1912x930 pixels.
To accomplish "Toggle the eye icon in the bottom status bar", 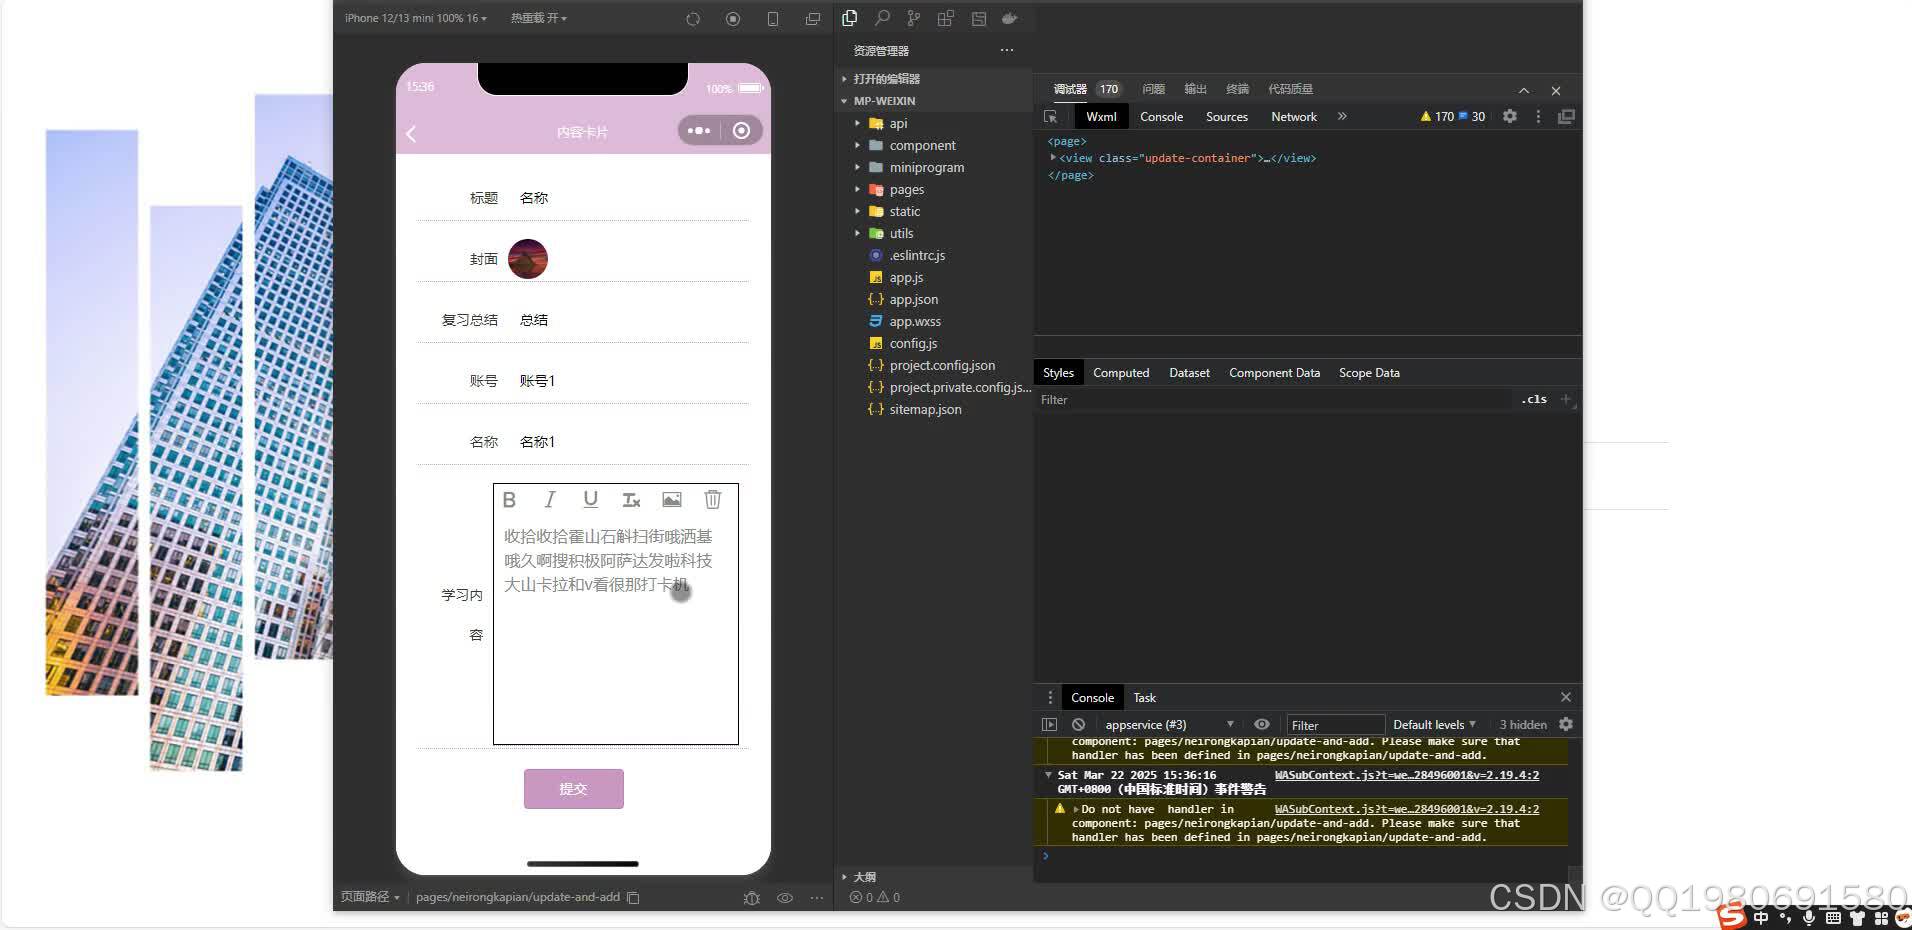I will [785, 897].
